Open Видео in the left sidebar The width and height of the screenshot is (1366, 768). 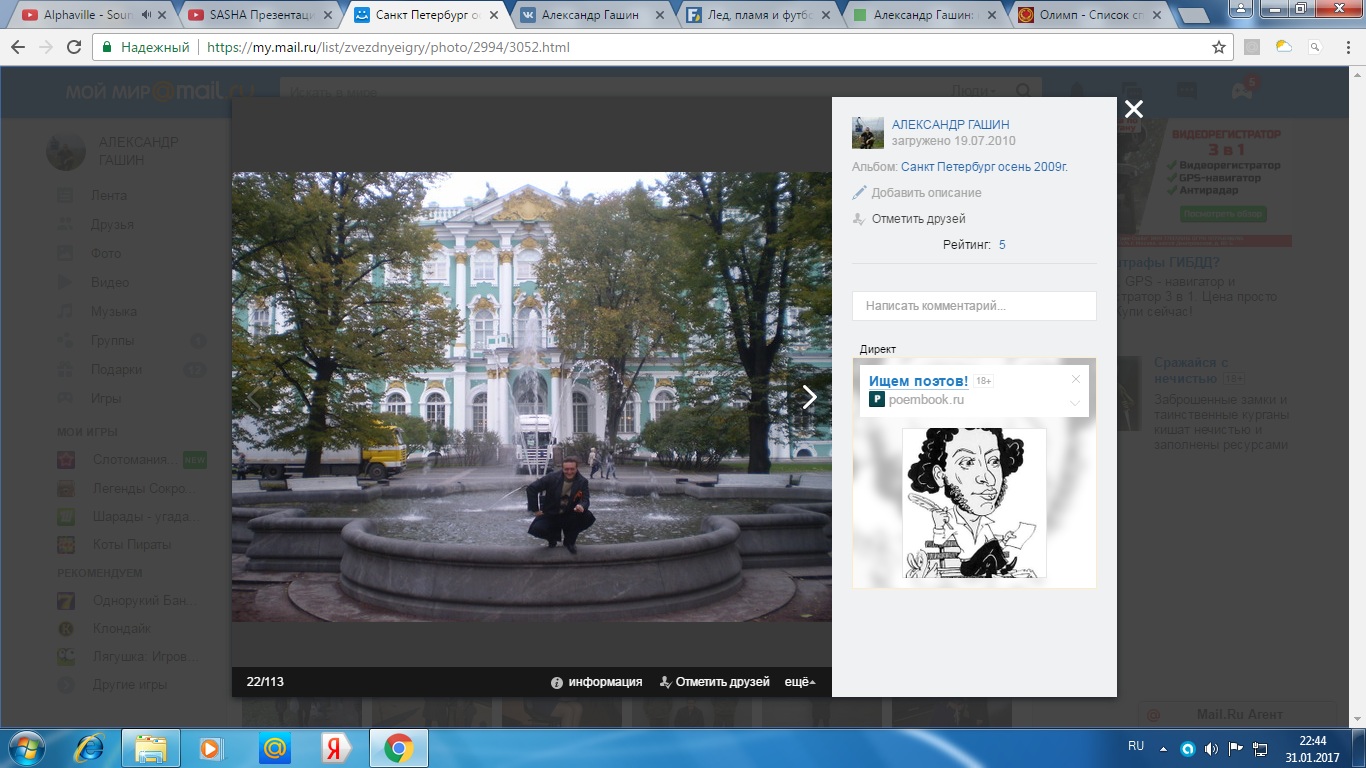(110, 282)
